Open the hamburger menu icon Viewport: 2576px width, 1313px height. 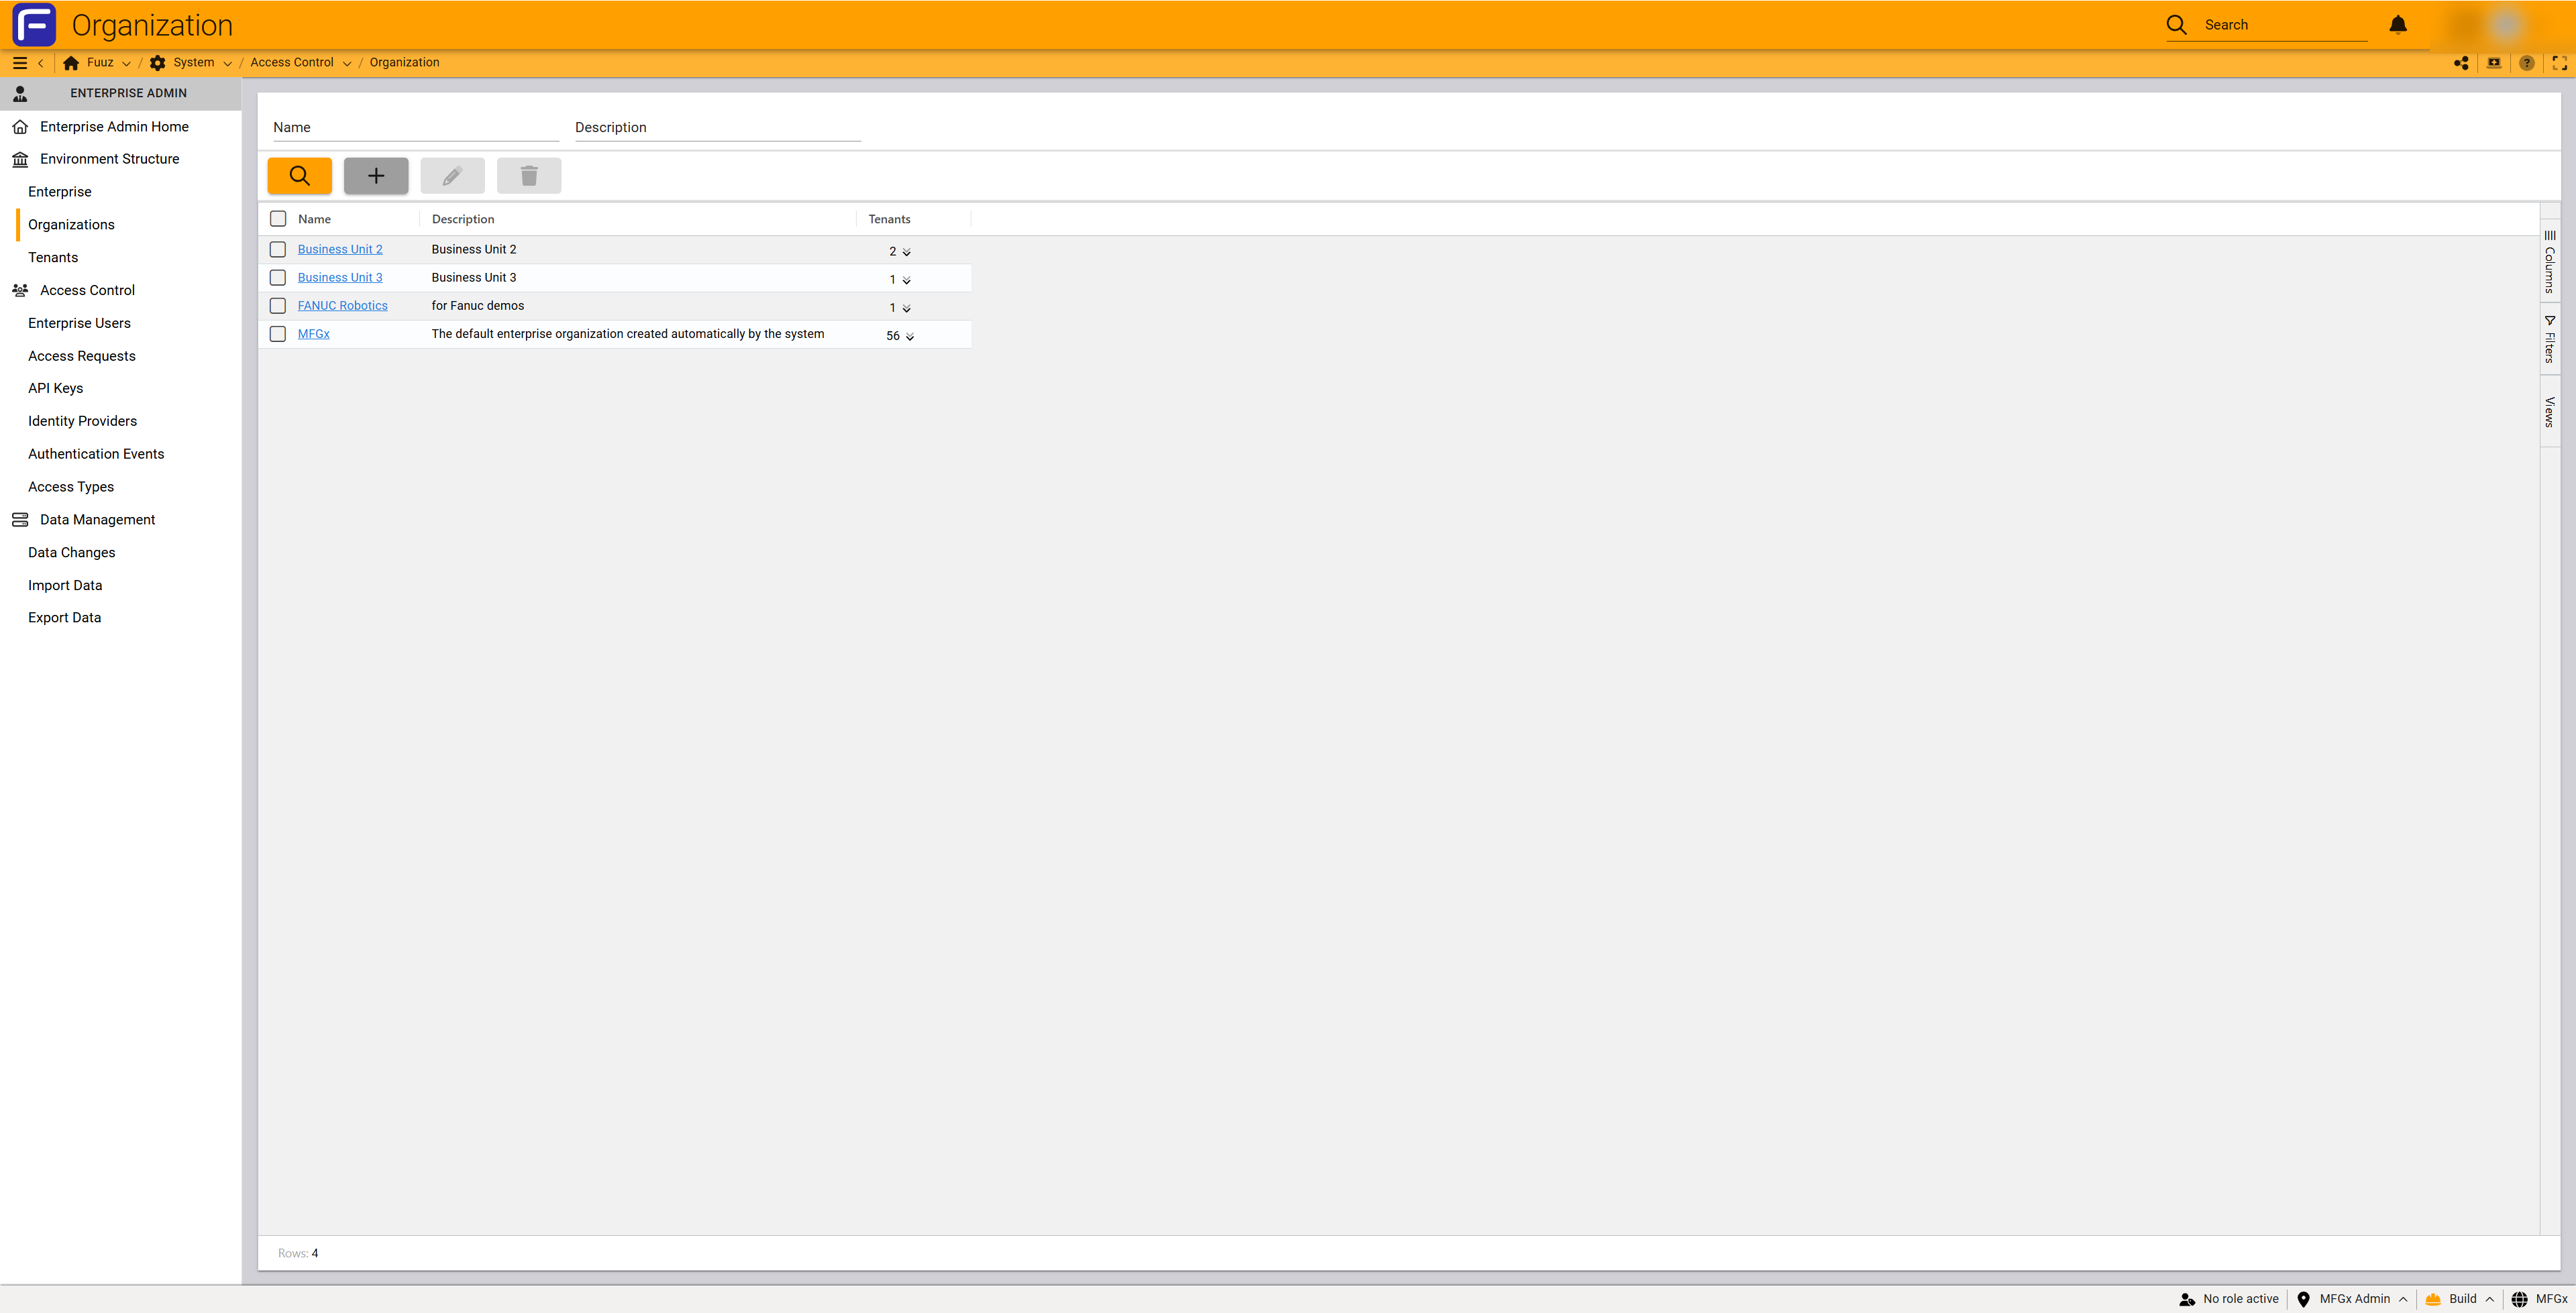coord(19,63)
